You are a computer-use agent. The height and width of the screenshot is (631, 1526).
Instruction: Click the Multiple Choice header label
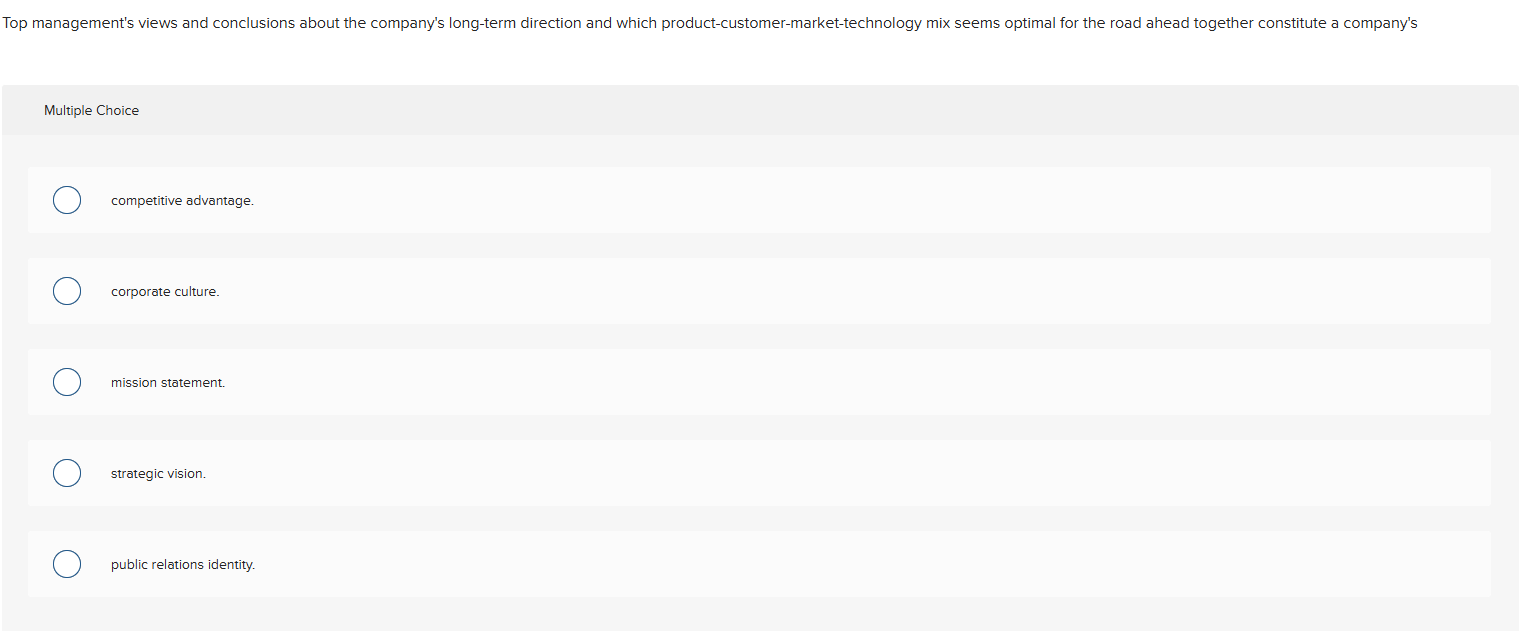91,110
